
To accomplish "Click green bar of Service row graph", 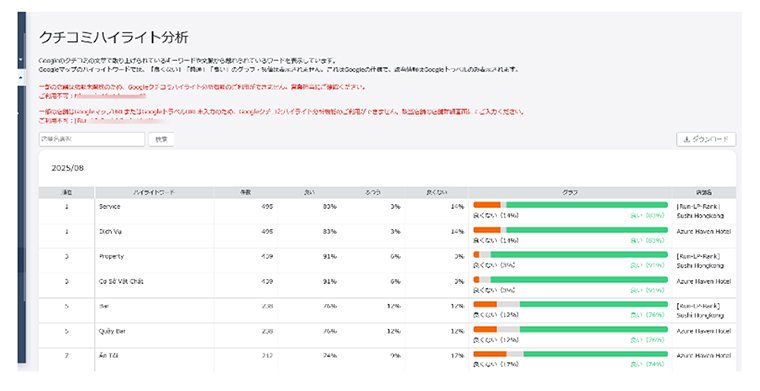I will (587, 205).
